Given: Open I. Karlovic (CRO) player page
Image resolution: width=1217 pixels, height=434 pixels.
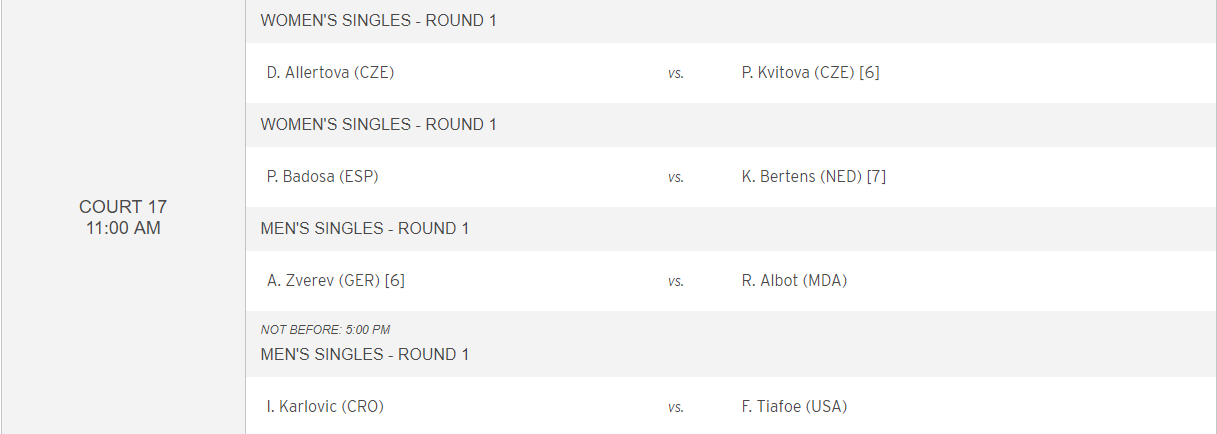Looking at the screenshot, I should click(x=325, y=406).
